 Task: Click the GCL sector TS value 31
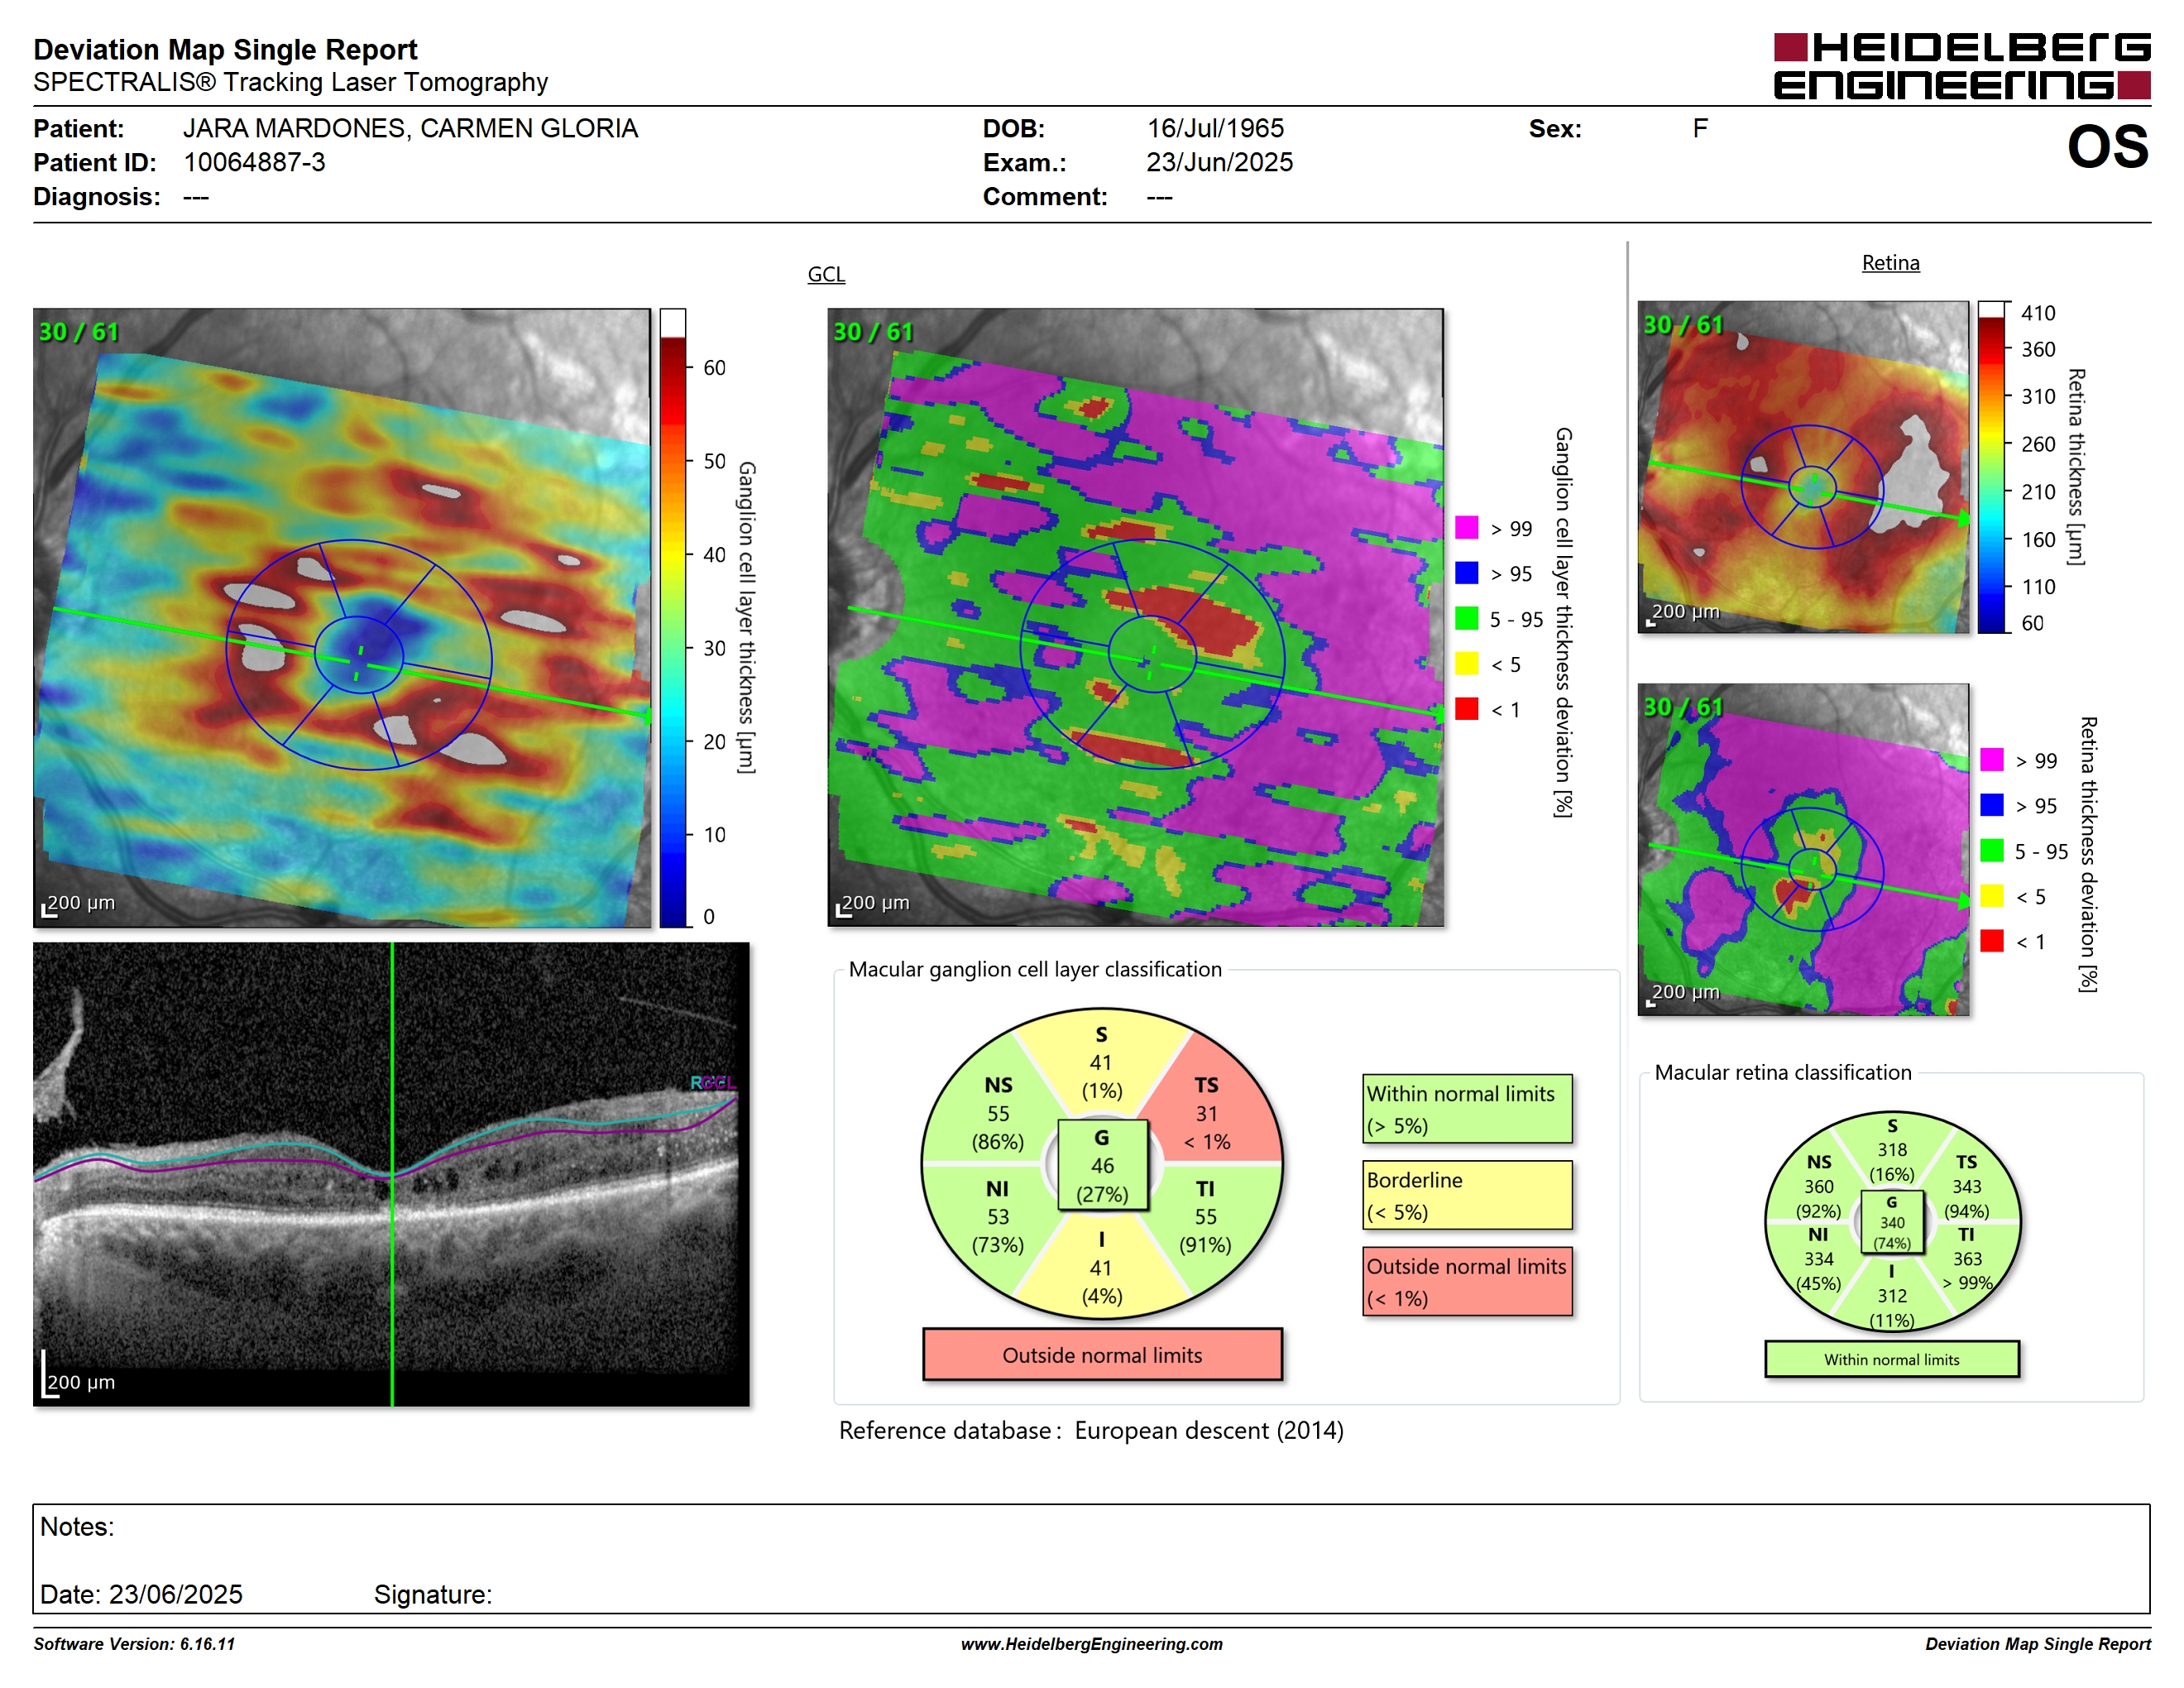[x=1207, y=1114]
